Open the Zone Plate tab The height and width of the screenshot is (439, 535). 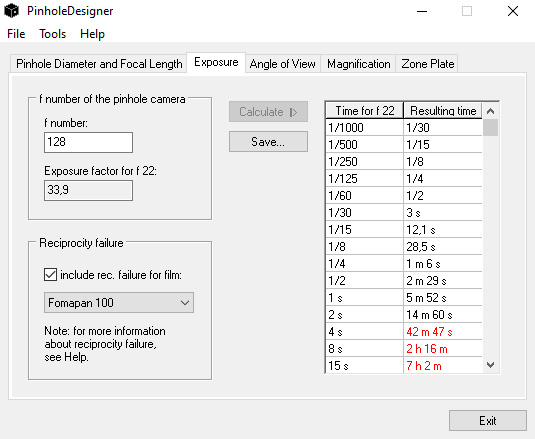(x=427, y=64)
